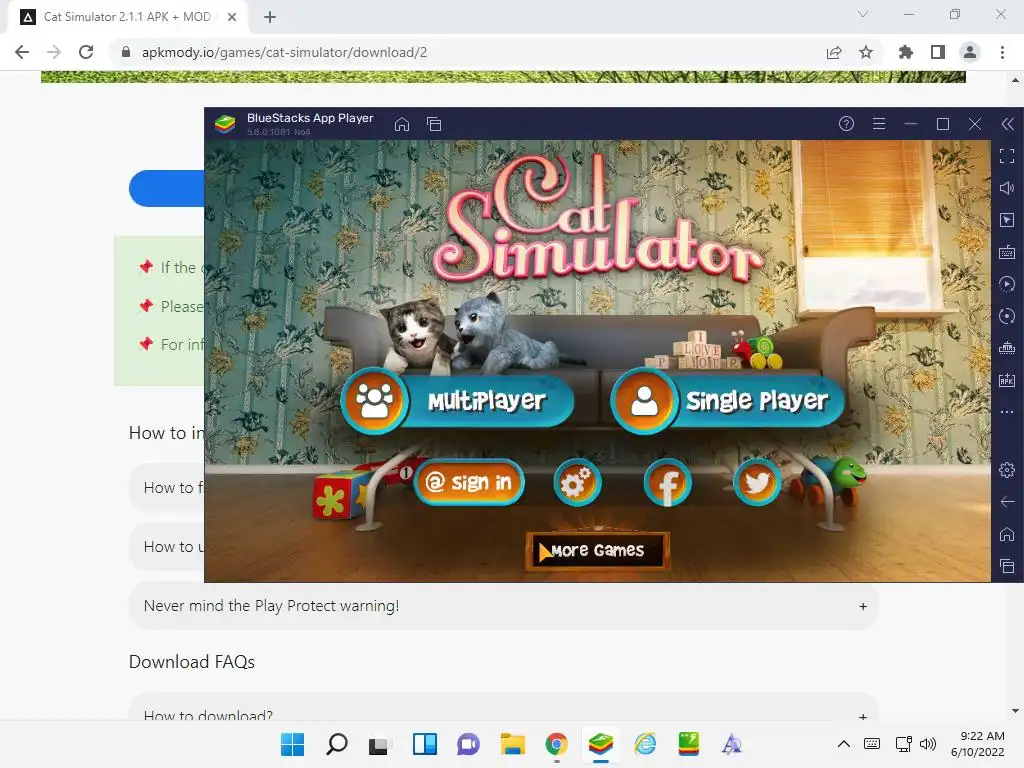Start Multiplayer mode in Cat Simulator
This screenshot has height=768, width=1024.
(x=457, y=400)
